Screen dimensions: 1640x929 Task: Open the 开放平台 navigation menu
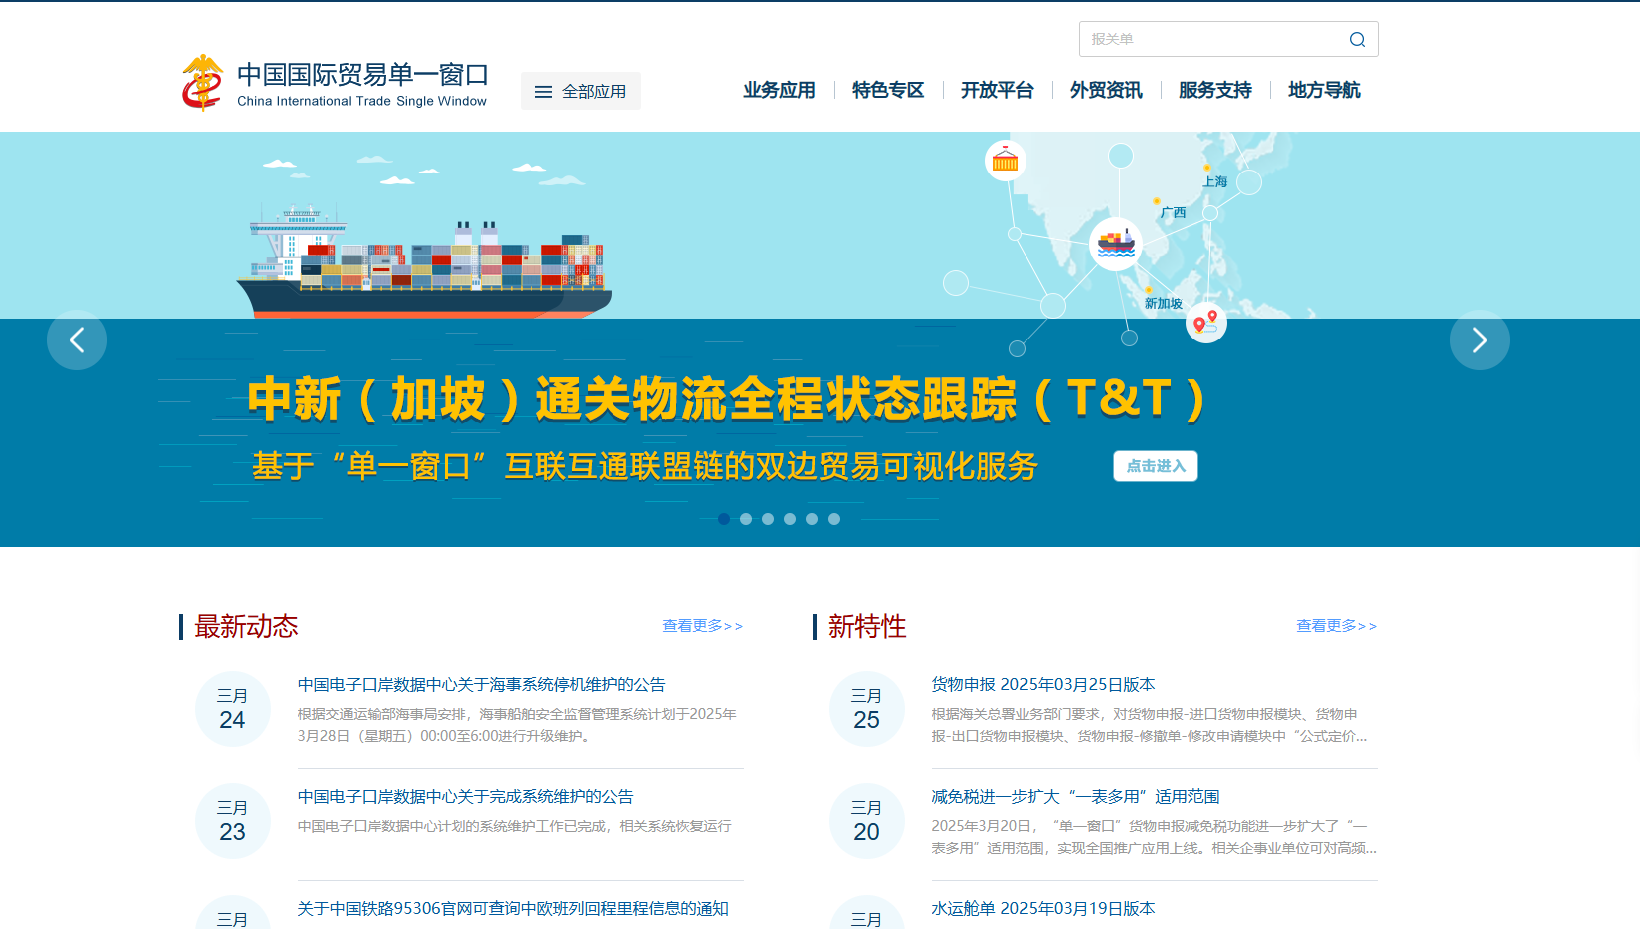pos(997,90)
